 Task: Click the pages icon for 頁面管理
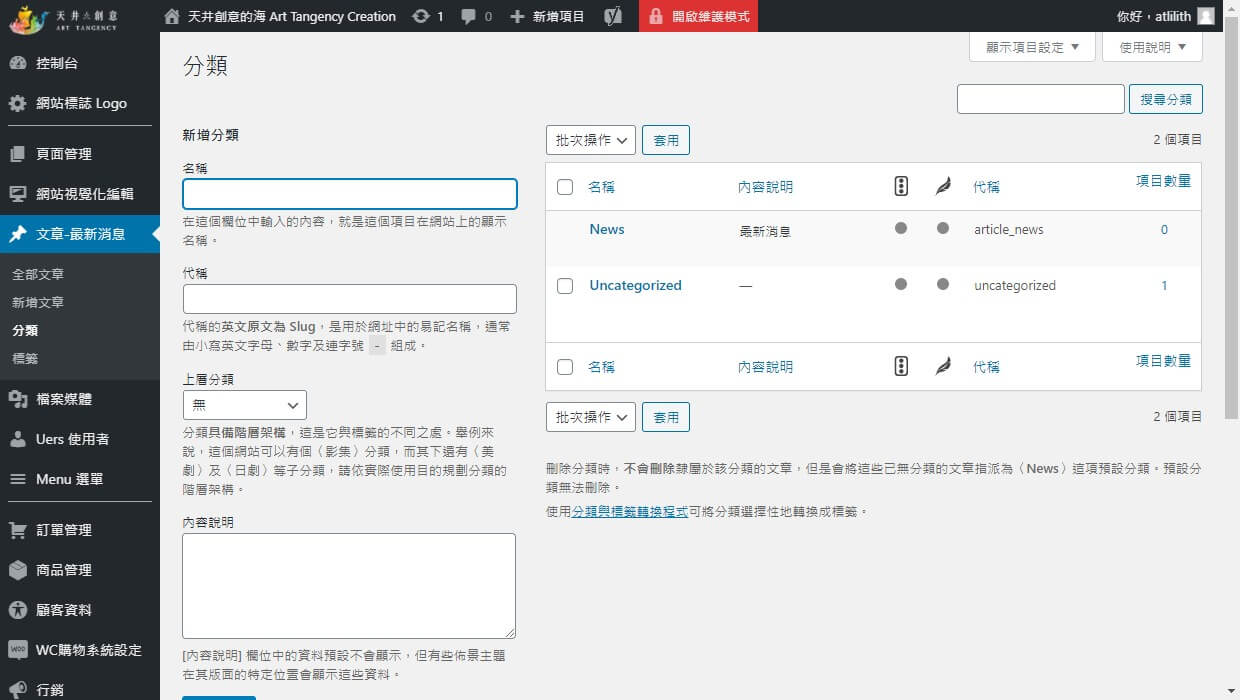tap(17, 154)
